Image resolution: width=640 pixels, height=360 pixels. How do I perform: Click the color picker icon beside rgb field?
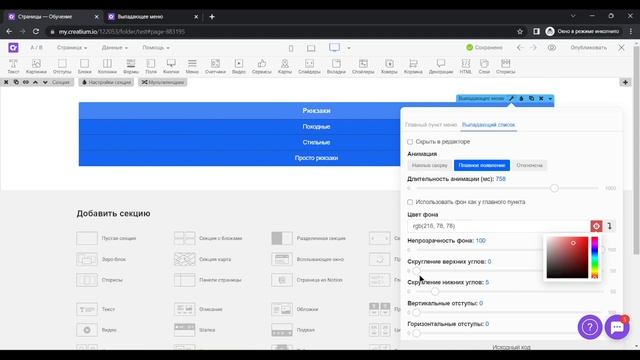[x=596, y=226]
